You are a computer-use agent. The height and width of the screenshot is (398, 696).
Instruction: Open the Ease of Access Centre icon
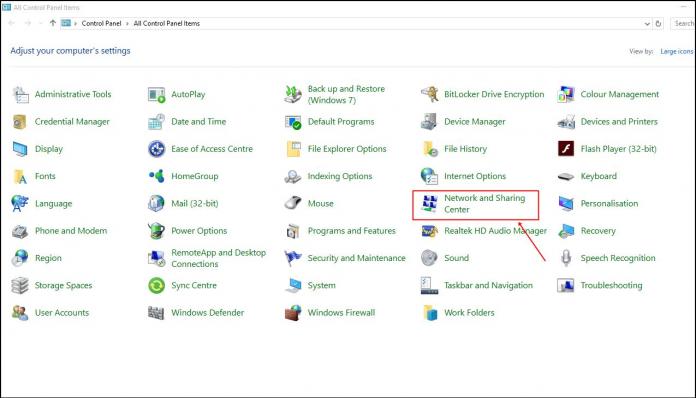coord(156,149)
